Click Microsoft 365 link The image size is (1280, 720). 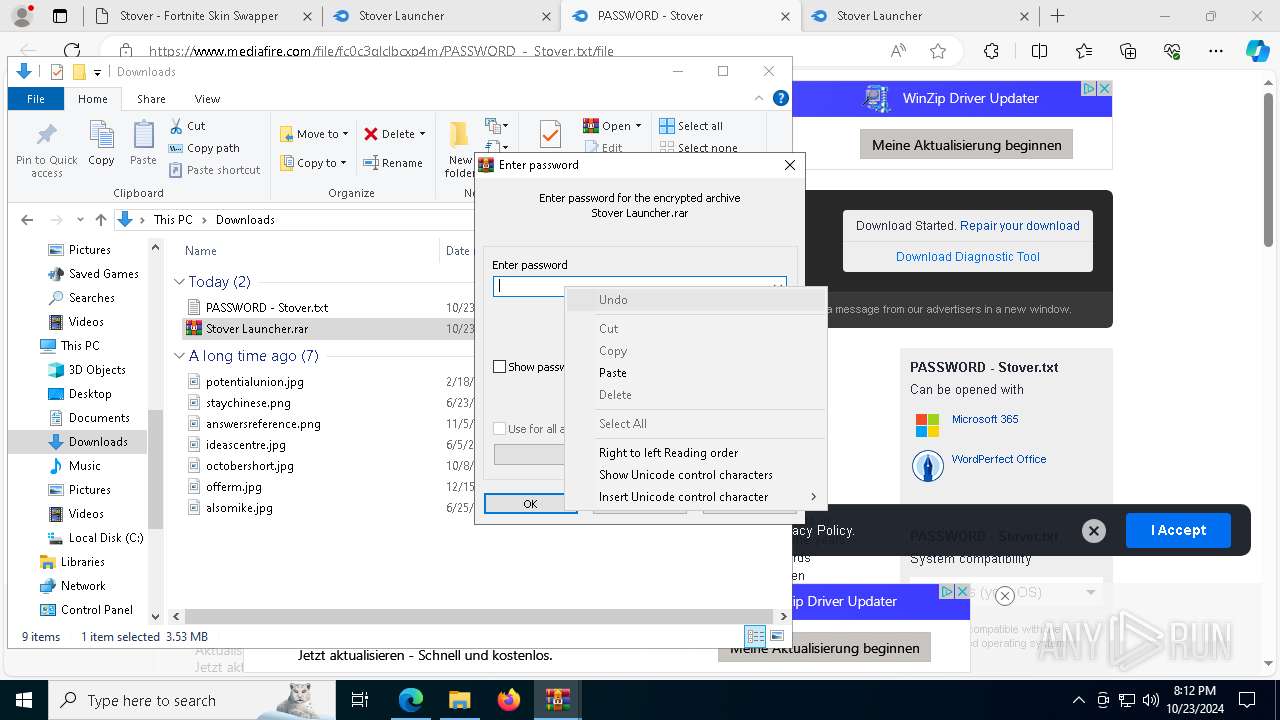[x=985, y=420]
